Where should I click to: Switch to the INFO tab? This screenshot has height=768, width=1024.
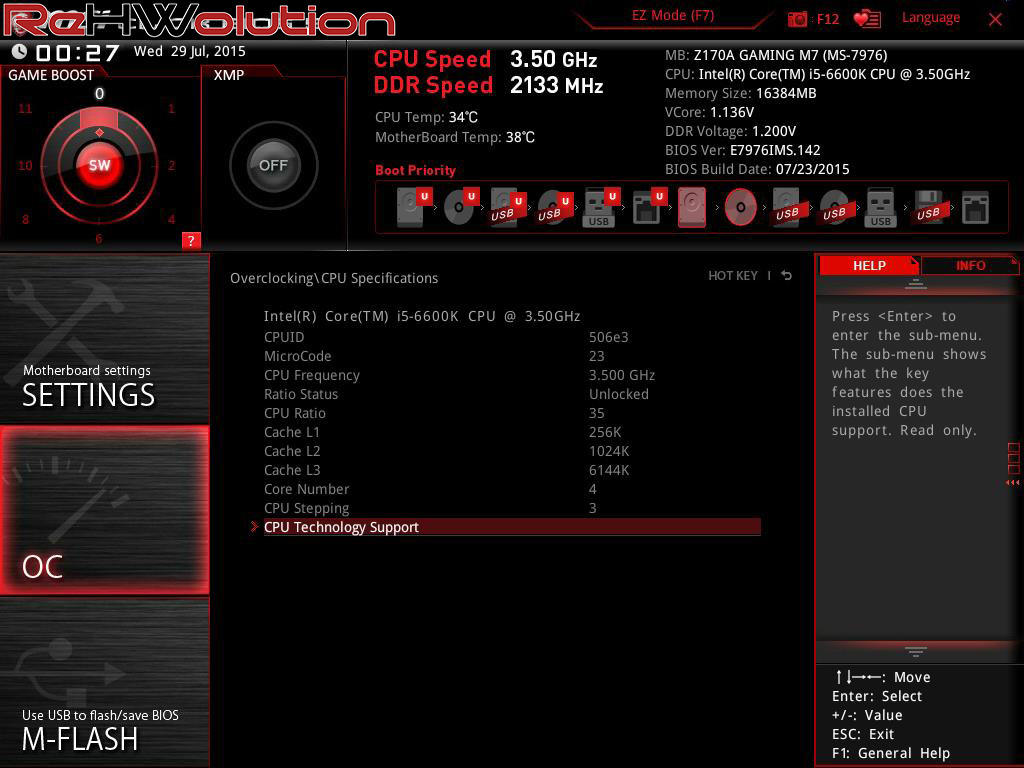[970, 265]
